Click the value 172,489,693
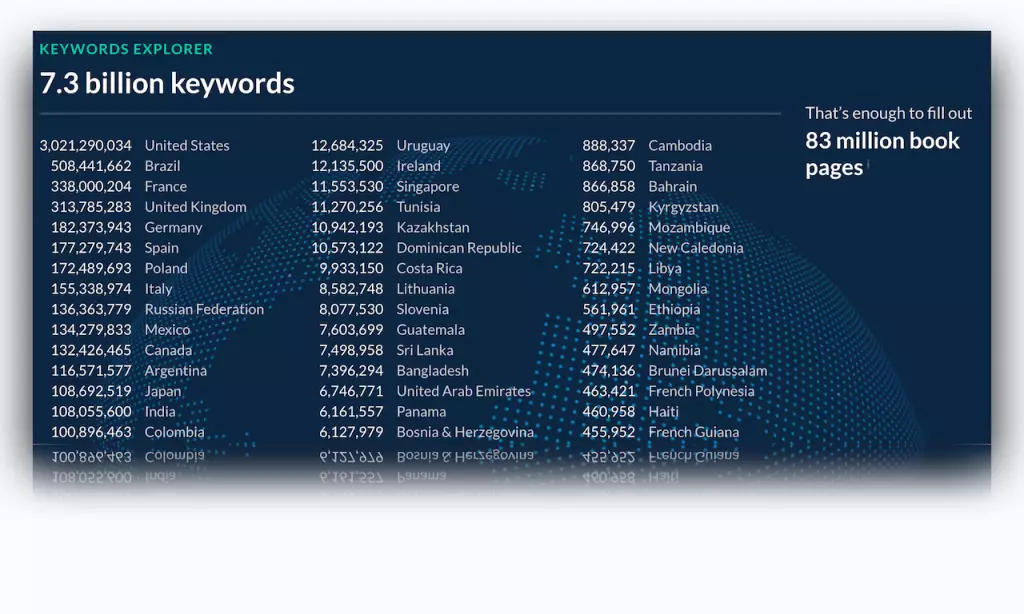The width and height of the screenshot is (1024, 614). tap(91, 268)
